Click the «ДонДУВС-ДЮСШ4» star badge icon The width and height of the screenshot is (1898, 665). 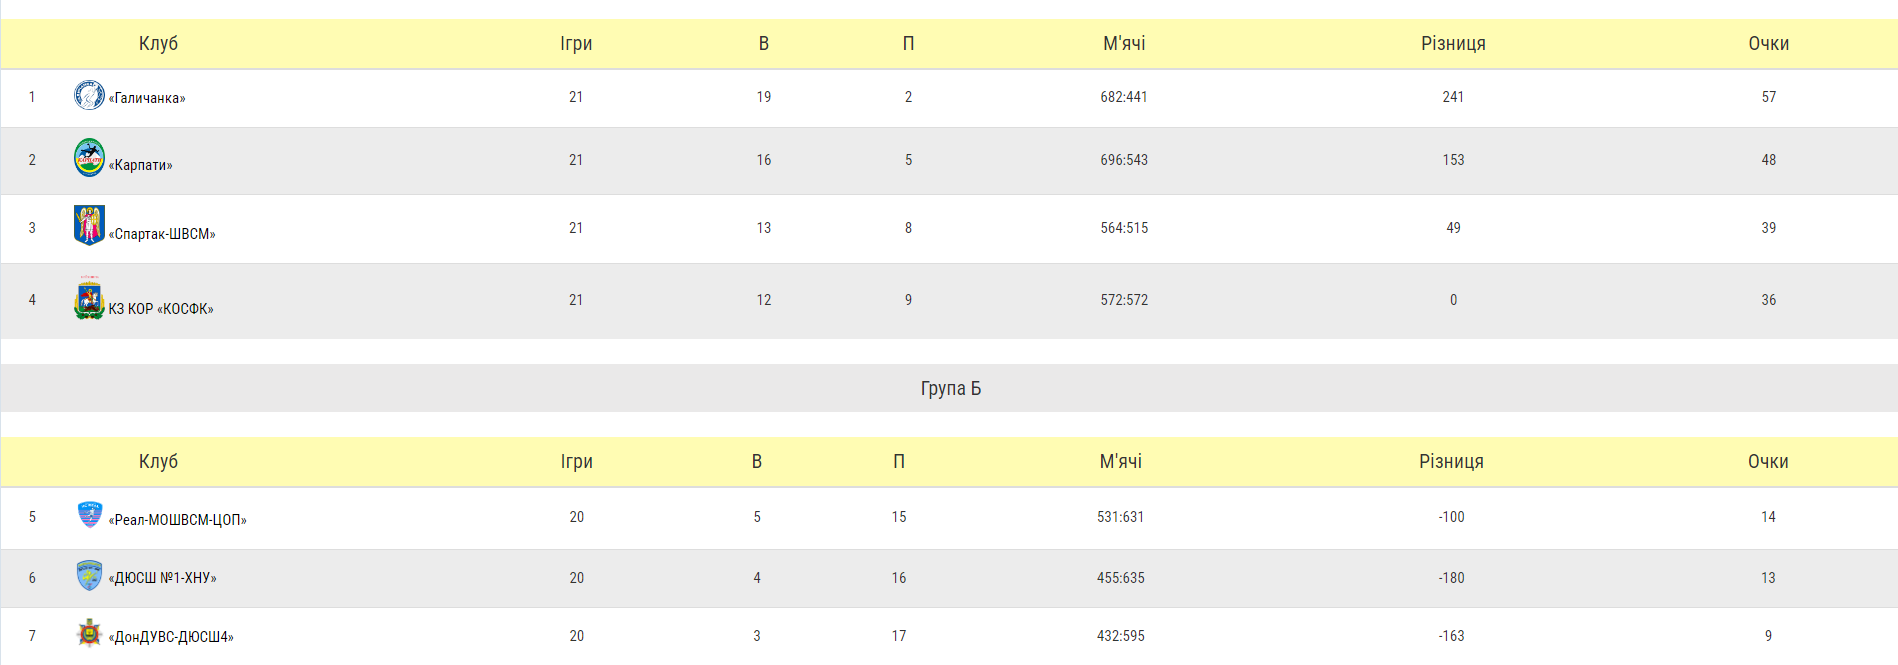(90, 633)
